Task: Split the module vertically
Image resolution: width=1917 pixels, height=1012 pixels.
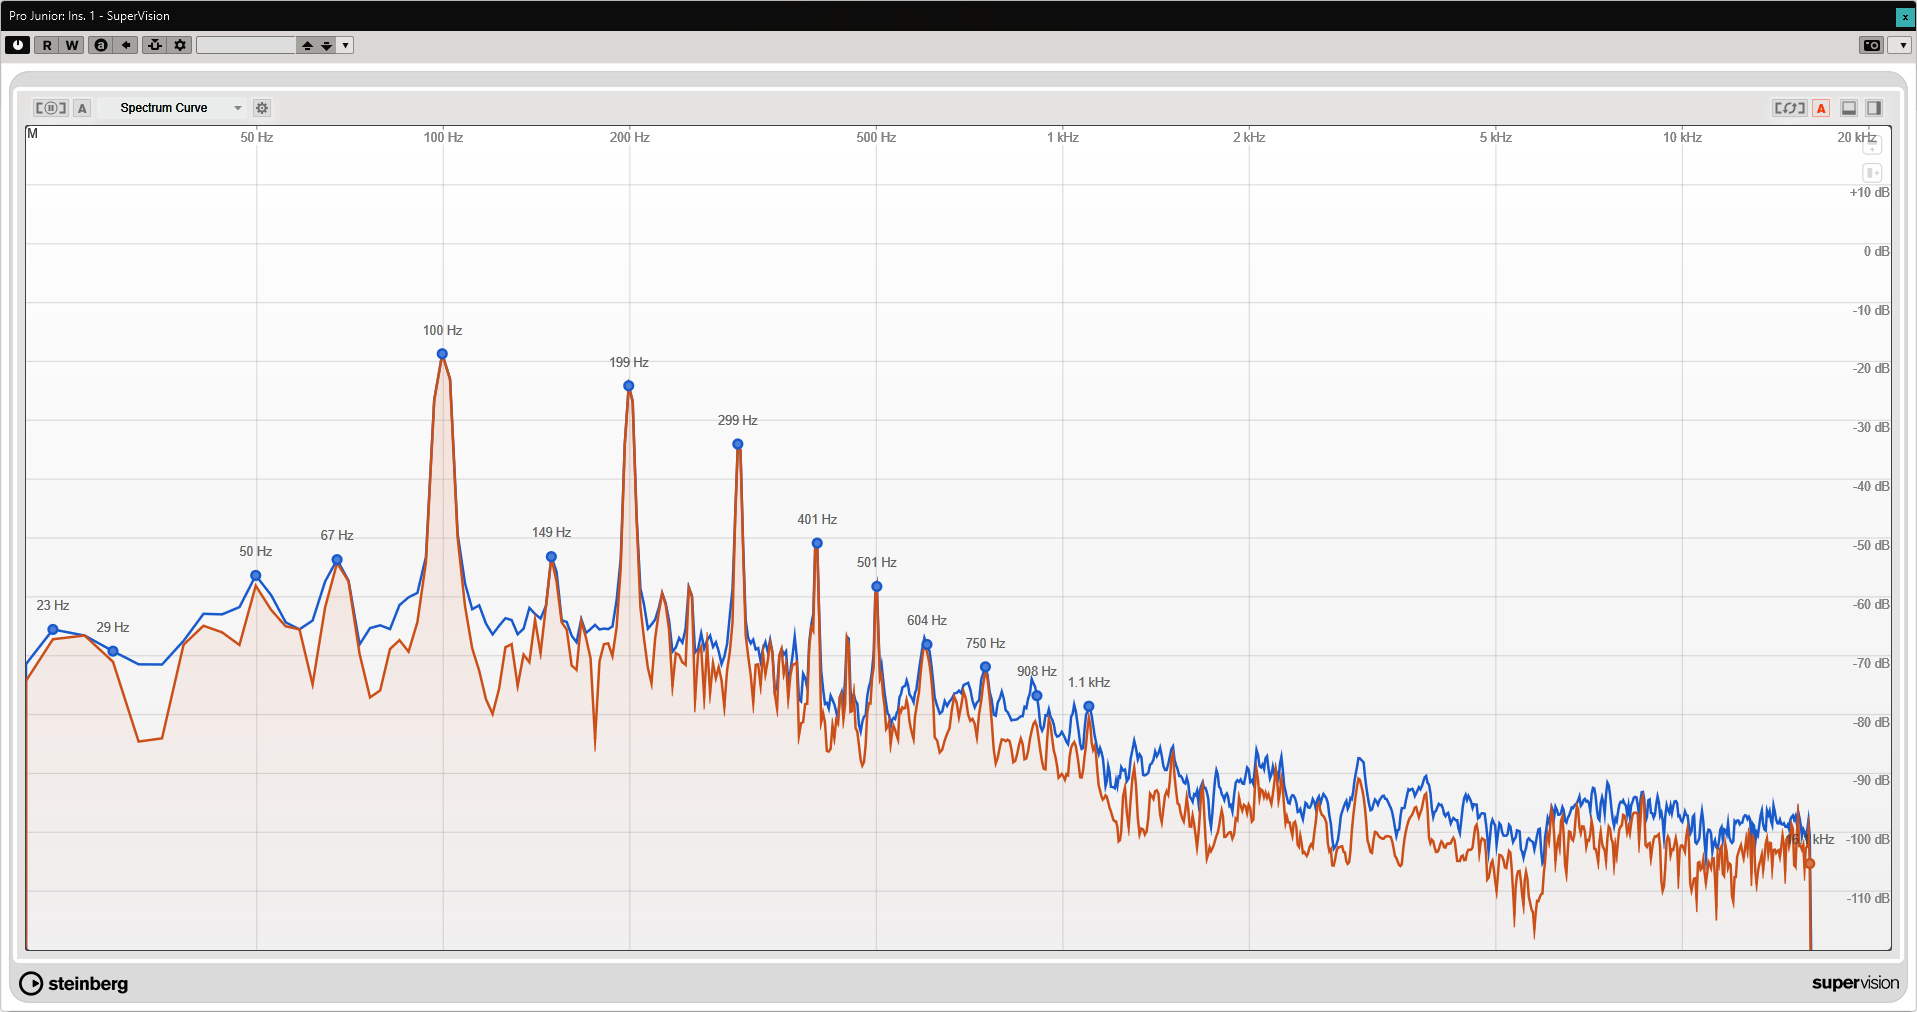Action: pos(1874,108)
